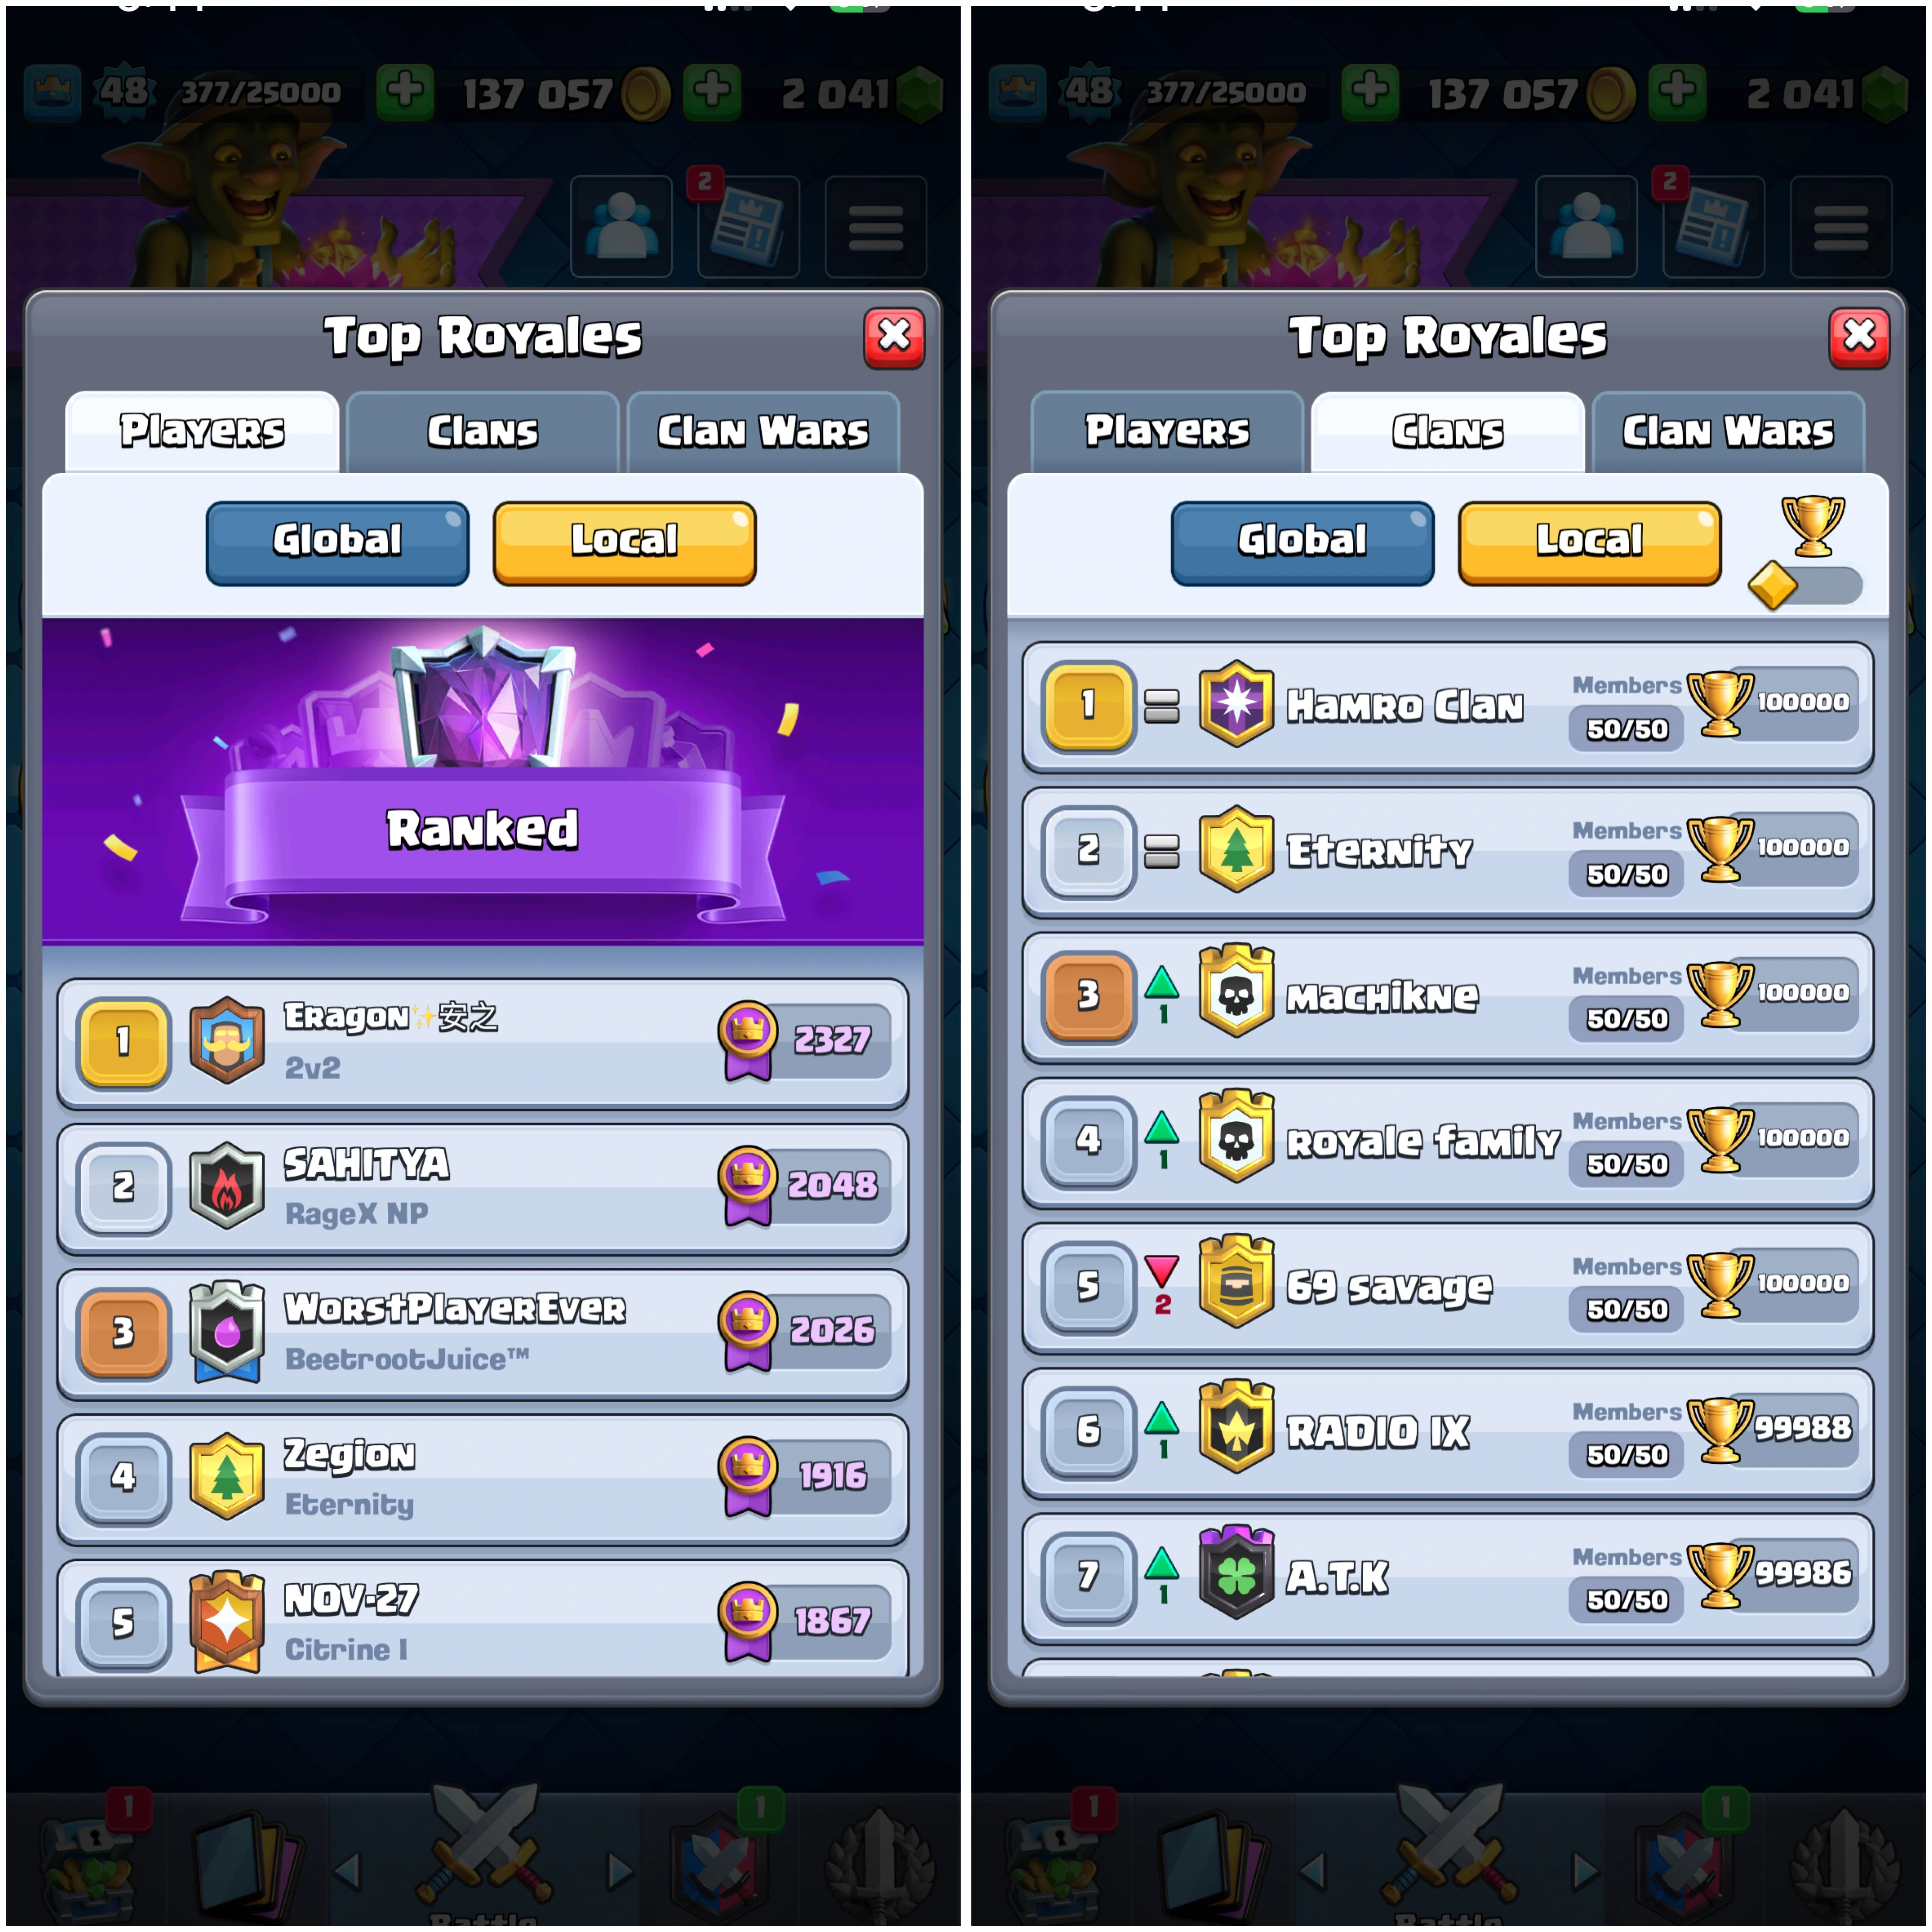Select Local filter in Players tab
Image resolution: width=1932 pixels, height=1932 pixels.
[x=624, y=542]
